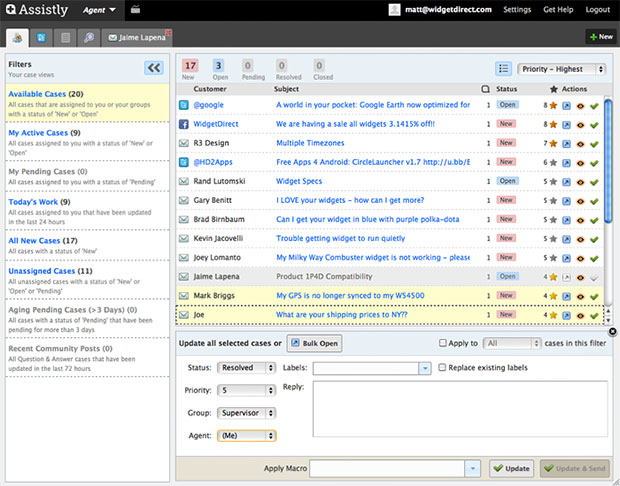The height and width of the screenshot is (486, 620).
Task: Open the WidgetDirect case with the blue arrow icon
Action: [567, 125]
